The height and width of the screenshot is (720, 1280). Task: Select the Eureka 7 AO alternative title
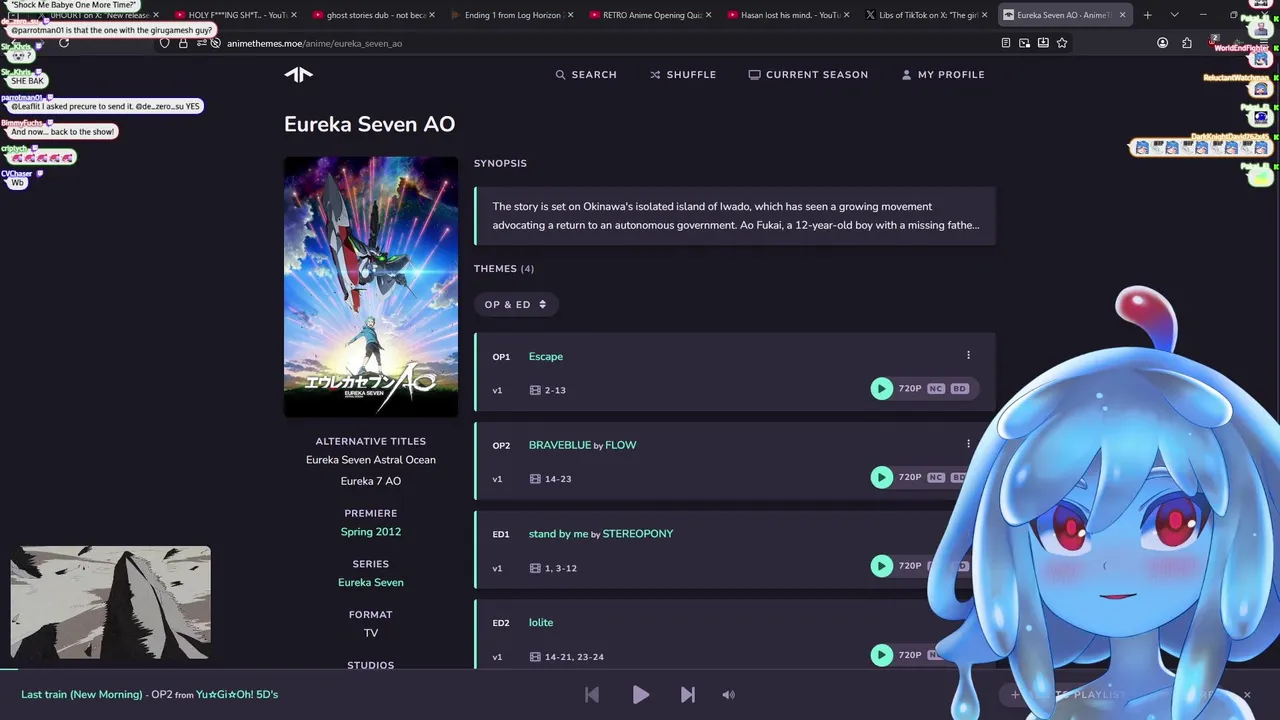click(370, 481)
